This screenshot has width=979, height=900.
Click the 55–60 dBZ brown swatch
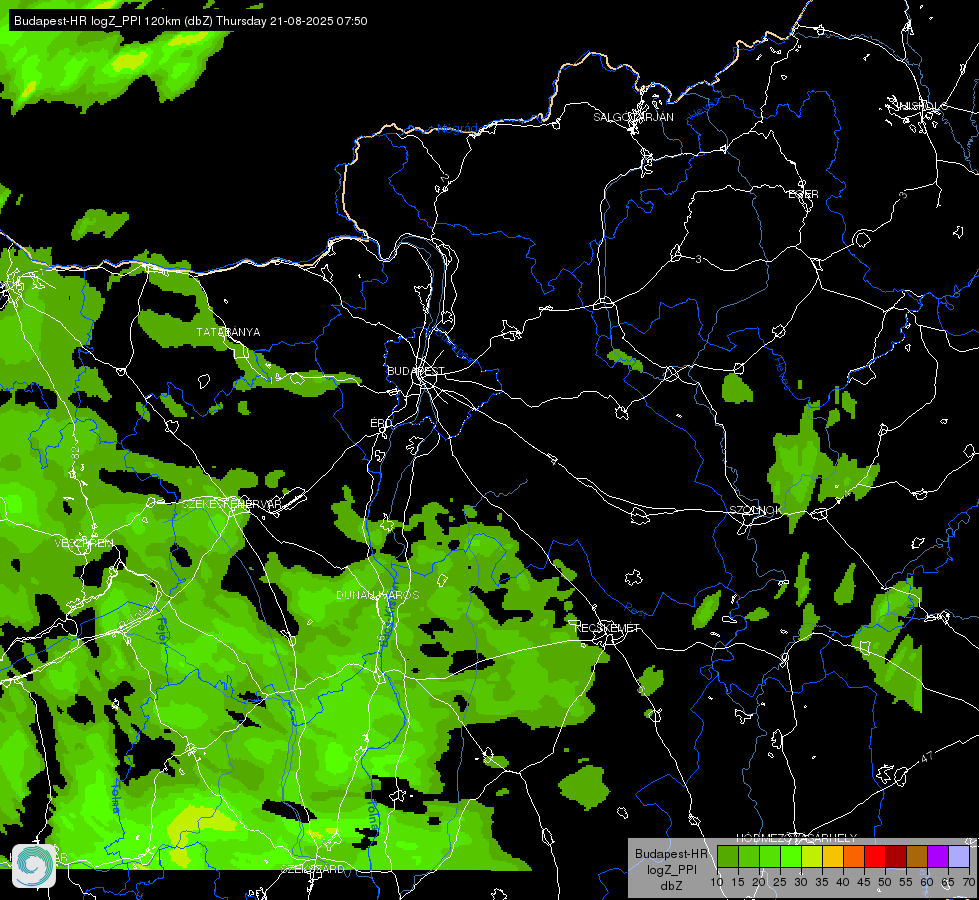click(x=917, y=856)
